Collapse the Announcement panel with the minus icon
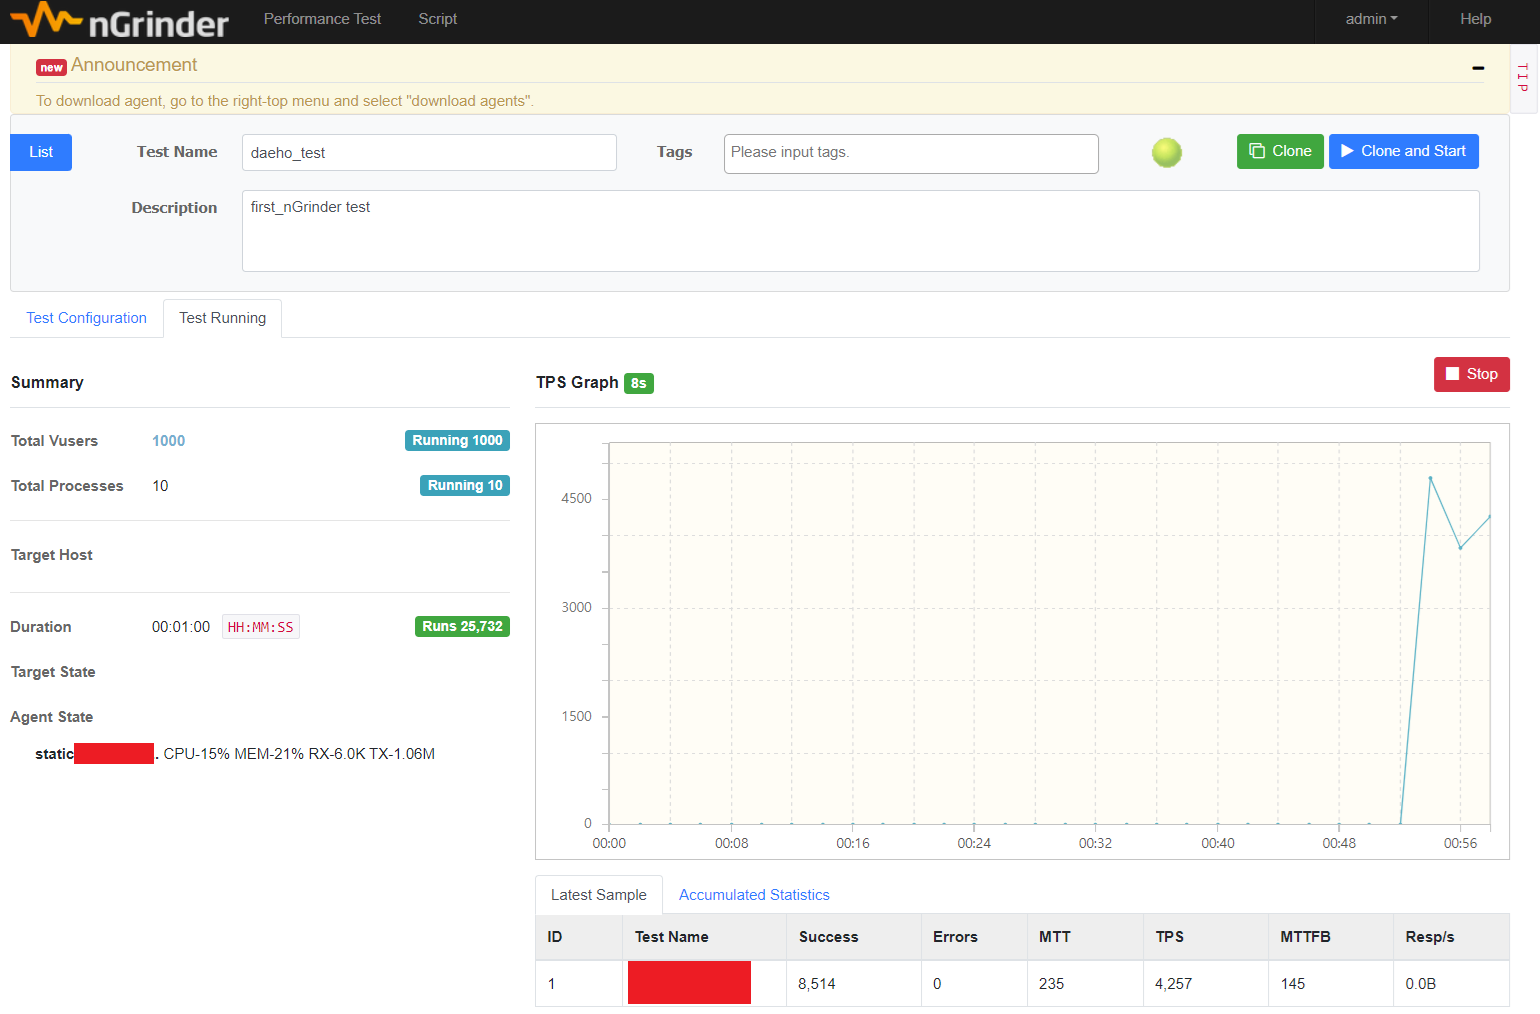 coord(1478,68)
